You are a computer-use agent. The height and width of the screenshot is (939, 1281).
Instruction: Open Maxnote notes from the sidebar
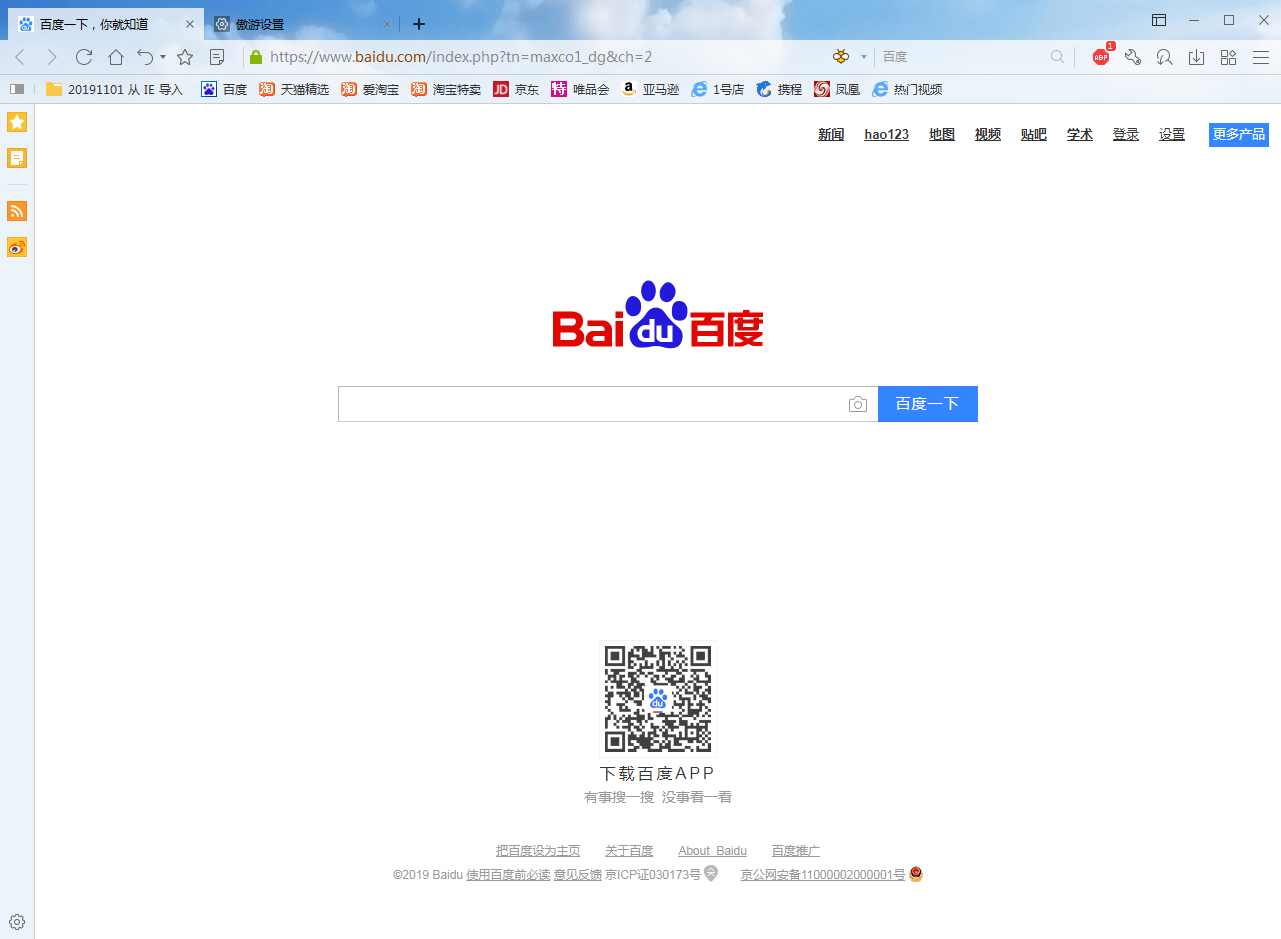pyautogui.click(x=16, y=158)
